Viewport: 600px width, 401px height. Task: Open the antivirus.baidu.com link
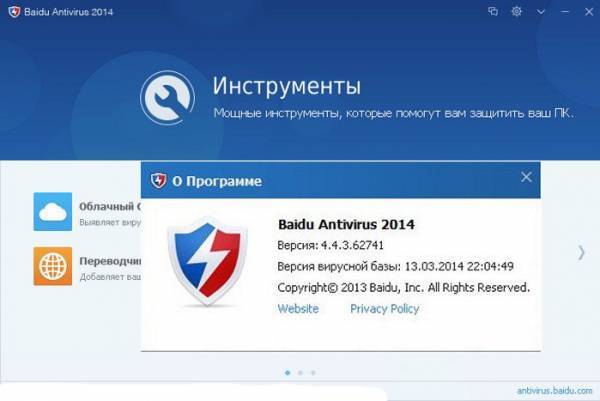pos(554,391)
